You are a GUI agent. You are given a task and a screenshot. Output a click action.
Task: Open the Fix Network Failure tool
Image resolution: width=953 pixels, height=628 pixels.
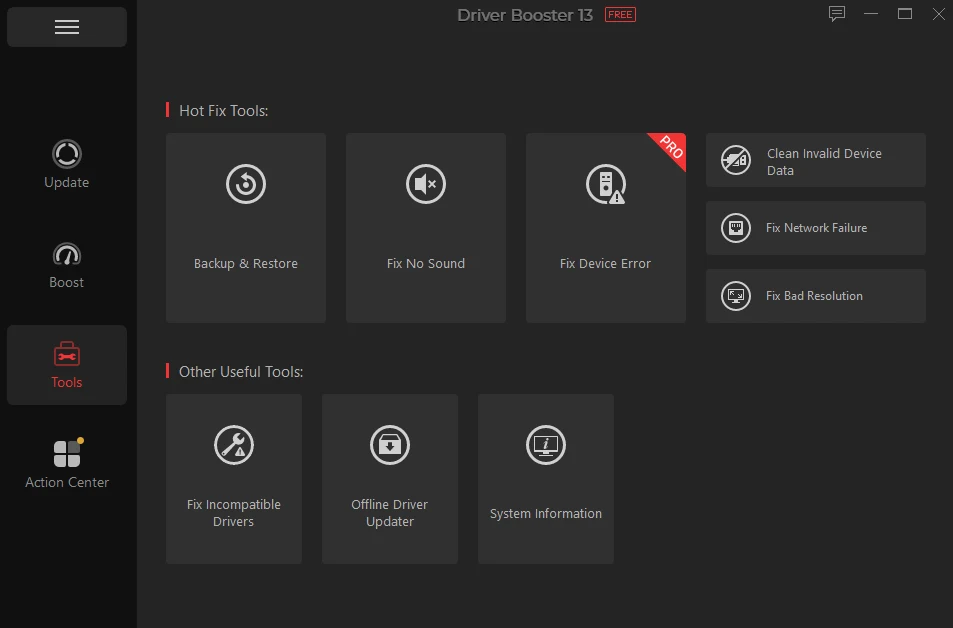(x=815, y=228)
